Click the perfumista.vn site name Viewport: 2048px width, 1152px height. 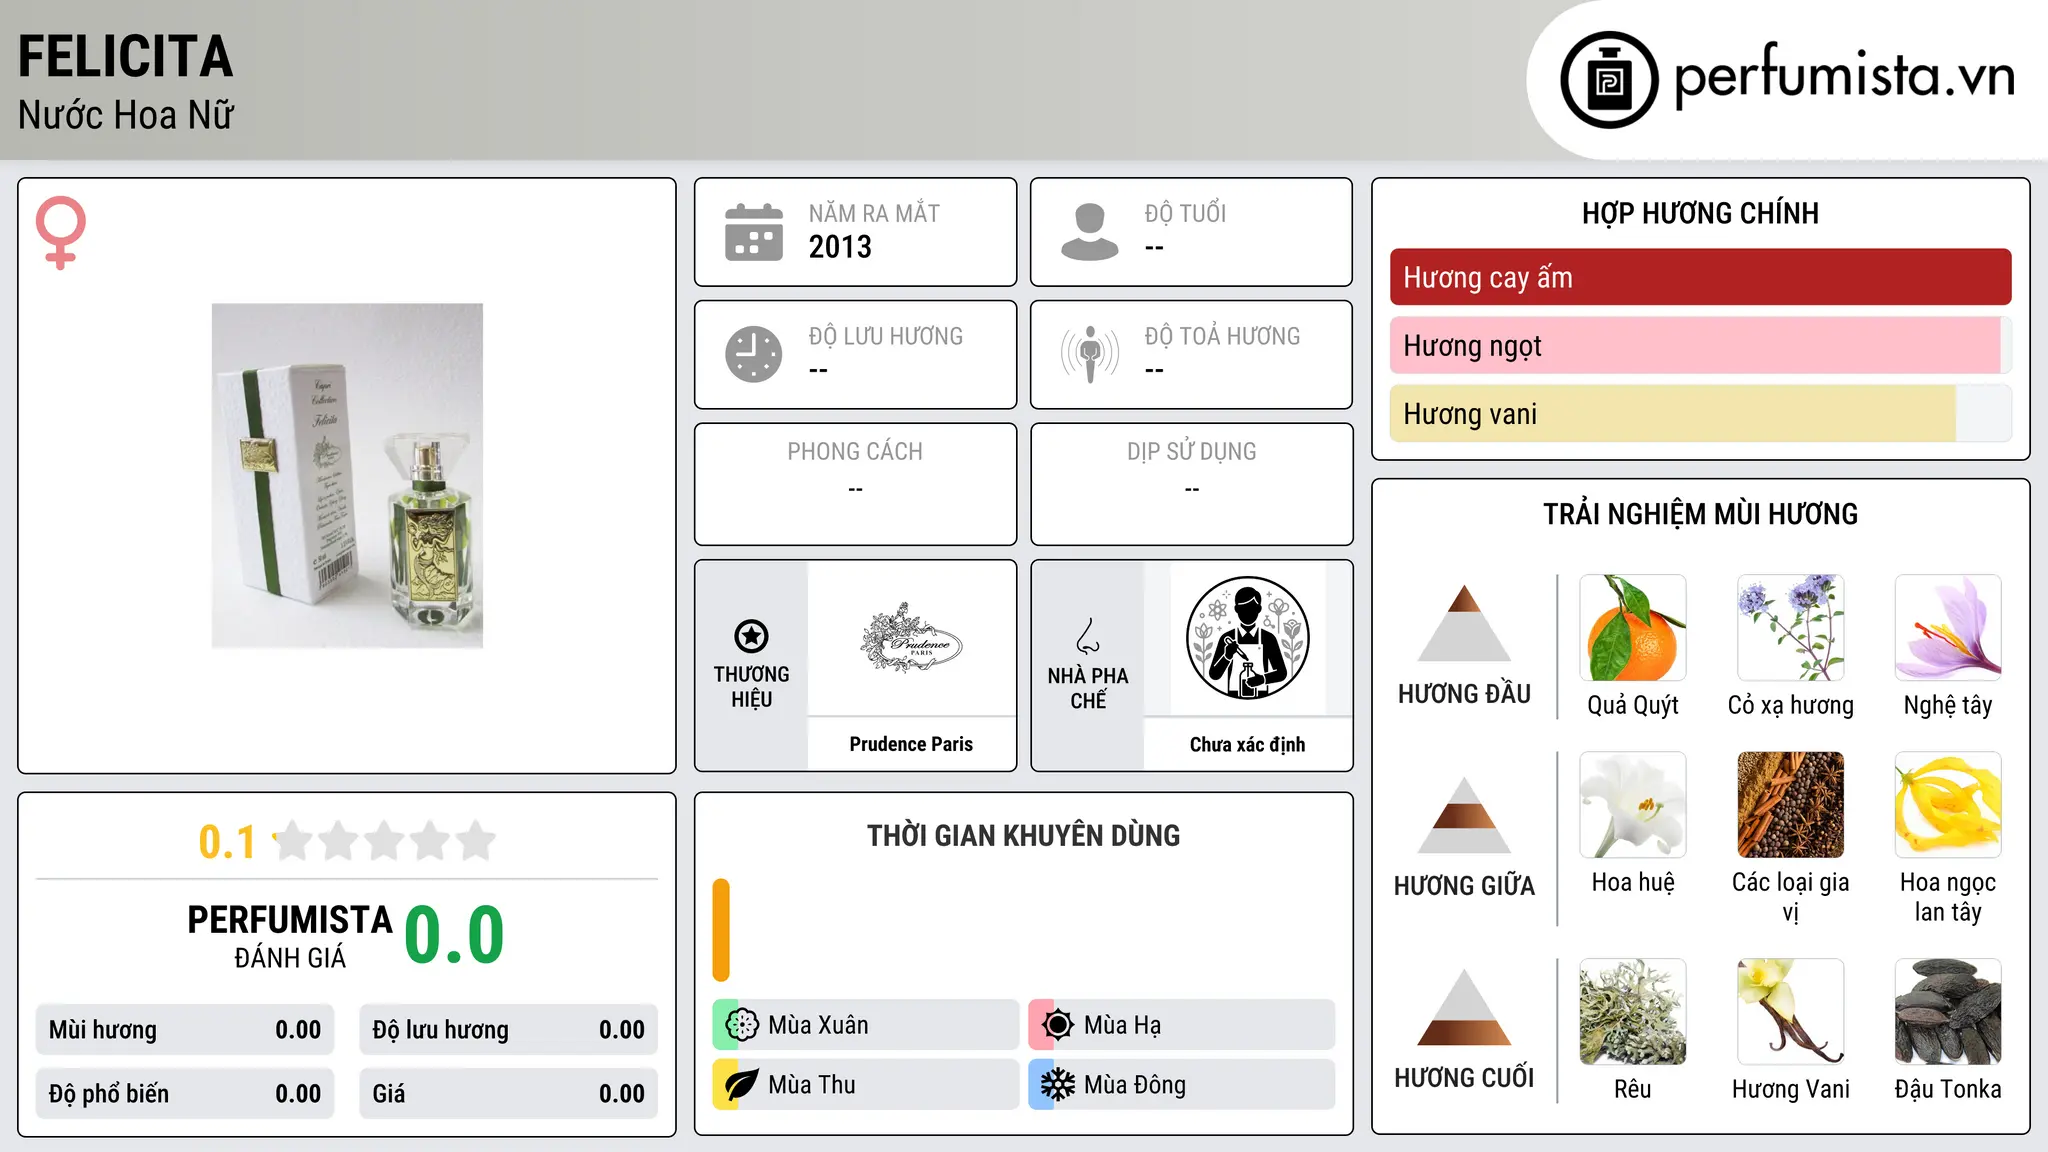(1844, 75)
